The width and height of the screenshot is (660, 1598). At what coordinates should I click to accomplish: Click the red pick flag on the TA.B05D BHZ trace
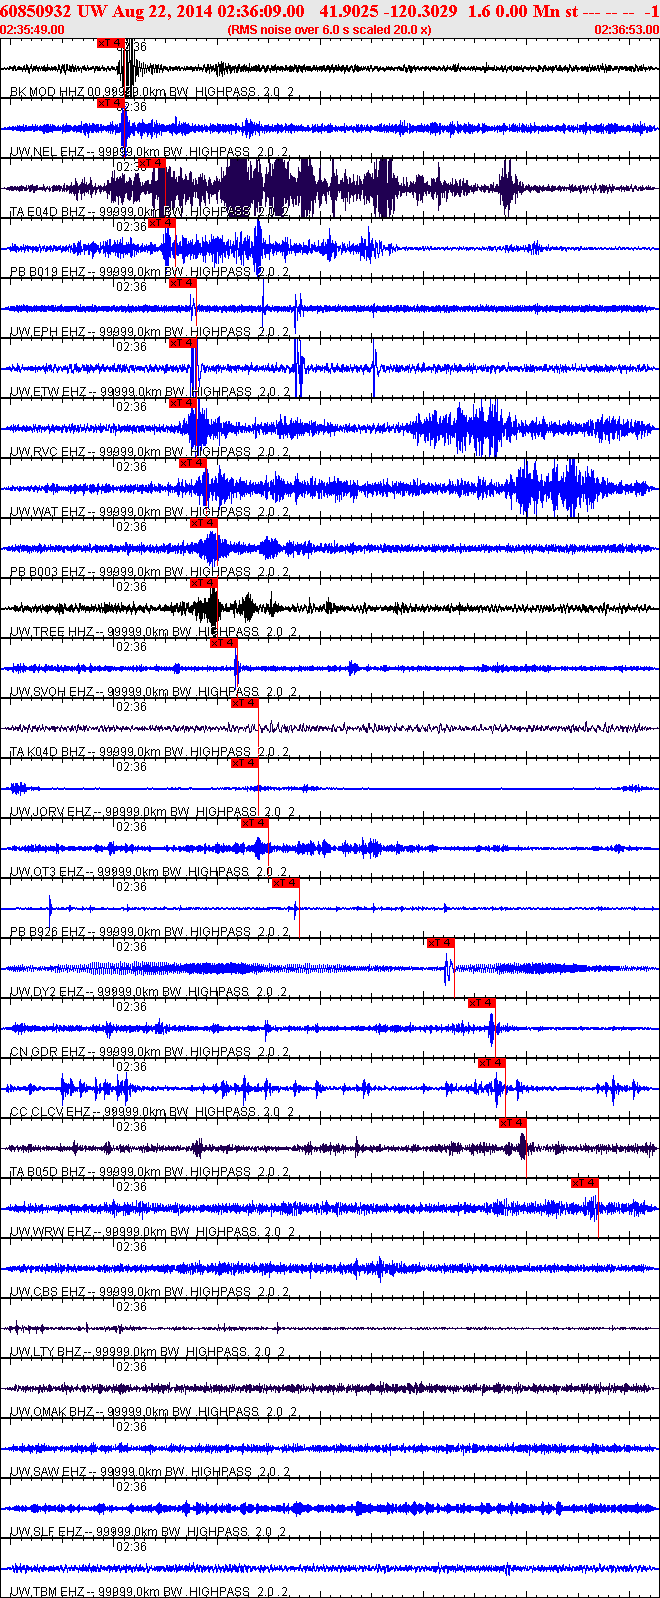coord(513,1123)
